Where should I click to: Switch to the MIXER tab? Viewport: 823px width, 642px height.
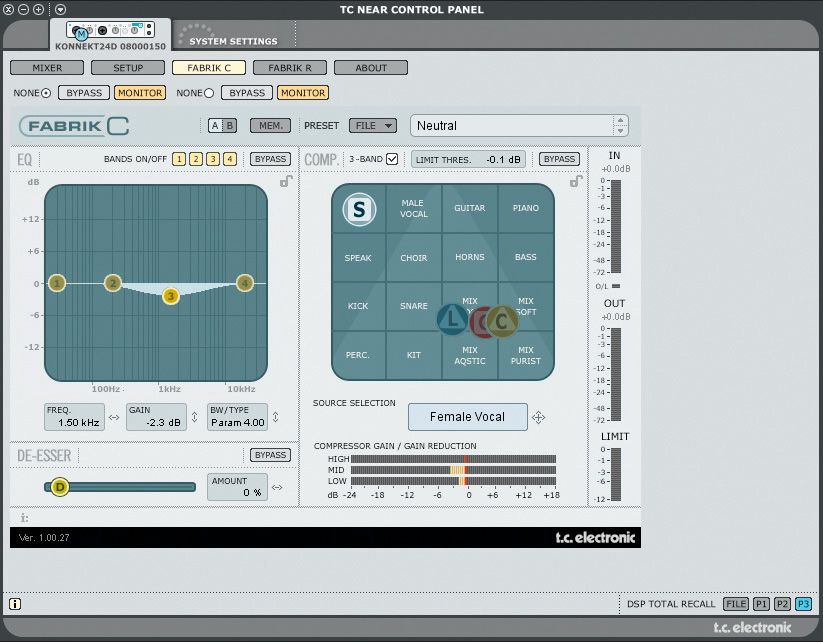tap(47, 68)
